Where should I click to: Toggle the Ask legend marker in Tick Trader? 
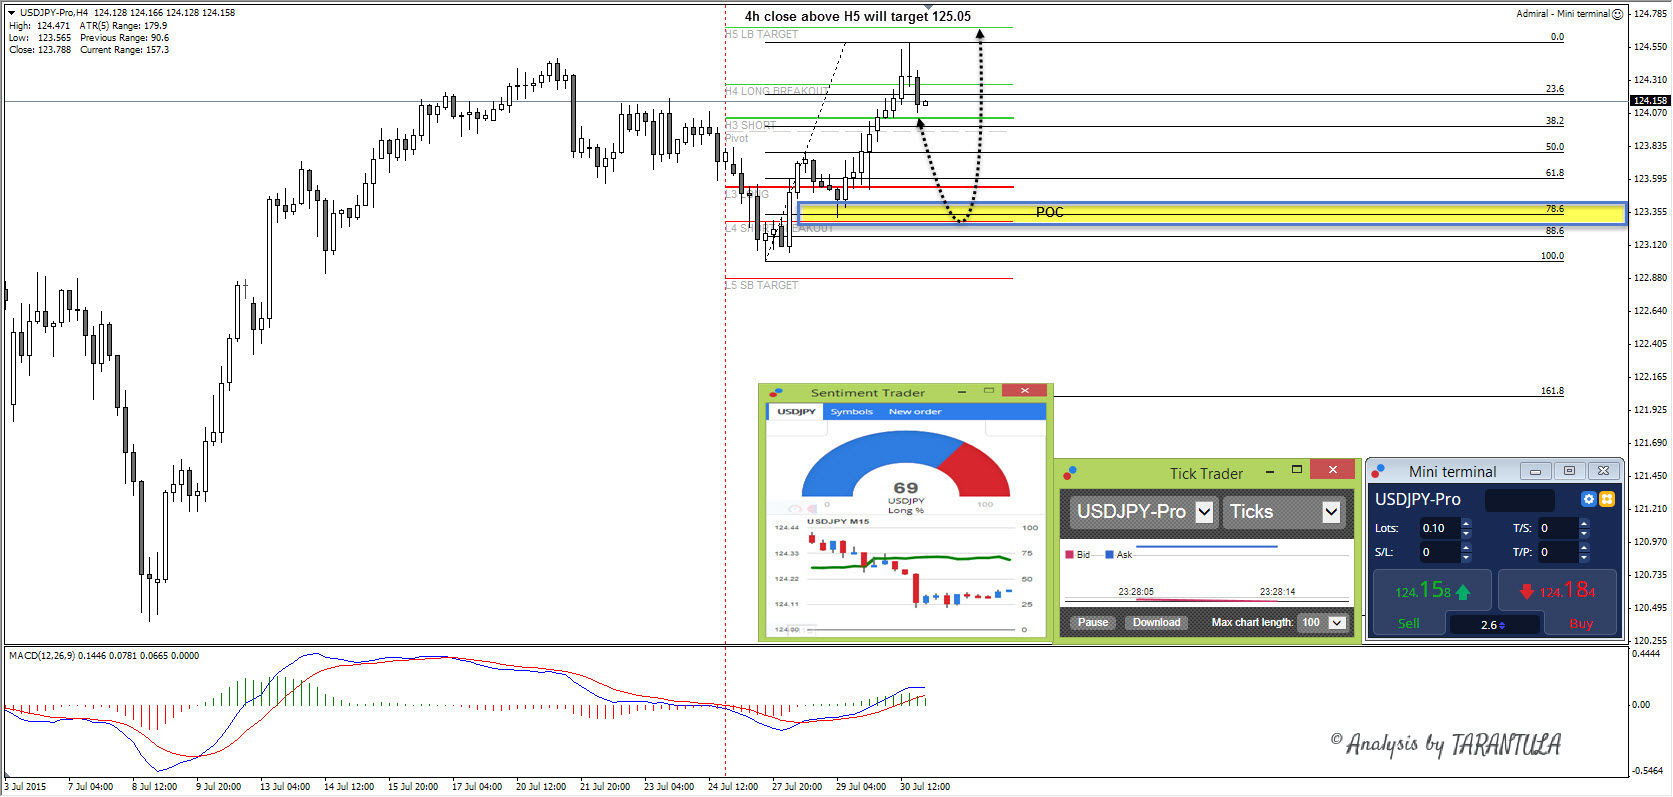click(x=1109, y=555)
